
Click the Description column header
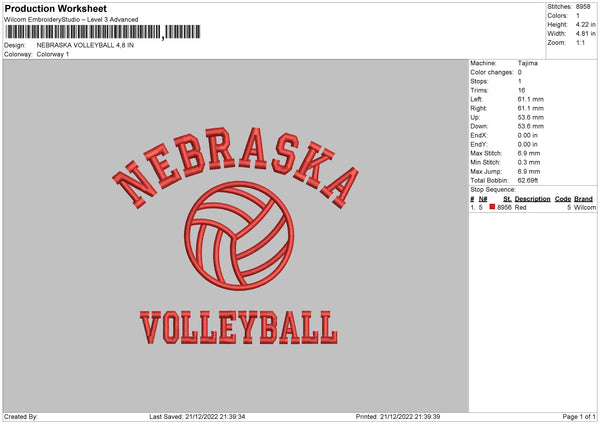coord(532,199)
